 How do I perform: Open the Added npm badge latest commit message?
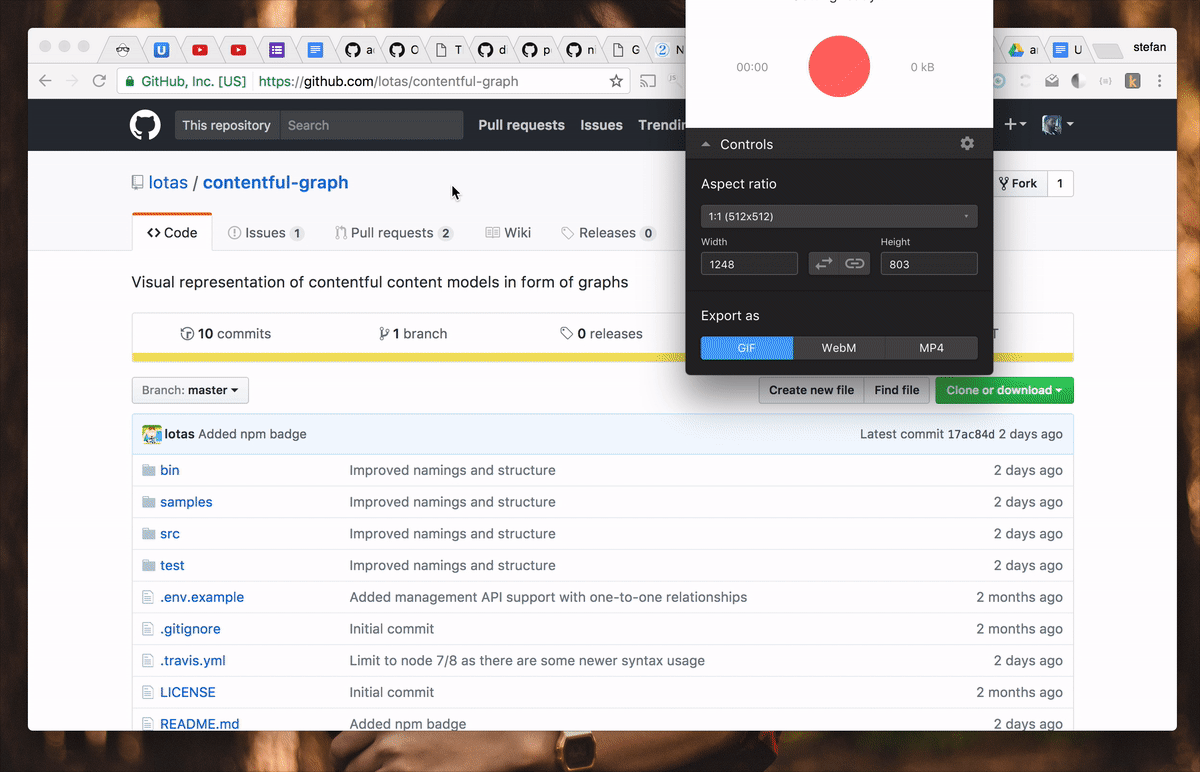click(x=252, y=434)
